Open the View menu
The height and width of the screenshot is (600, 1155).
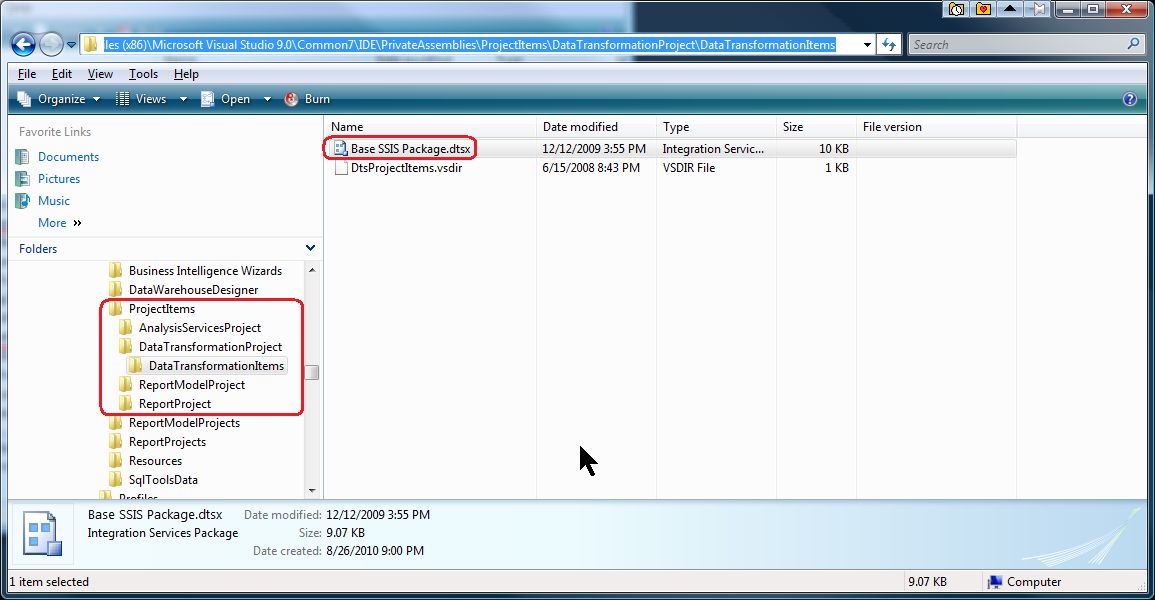coord(100,74)
